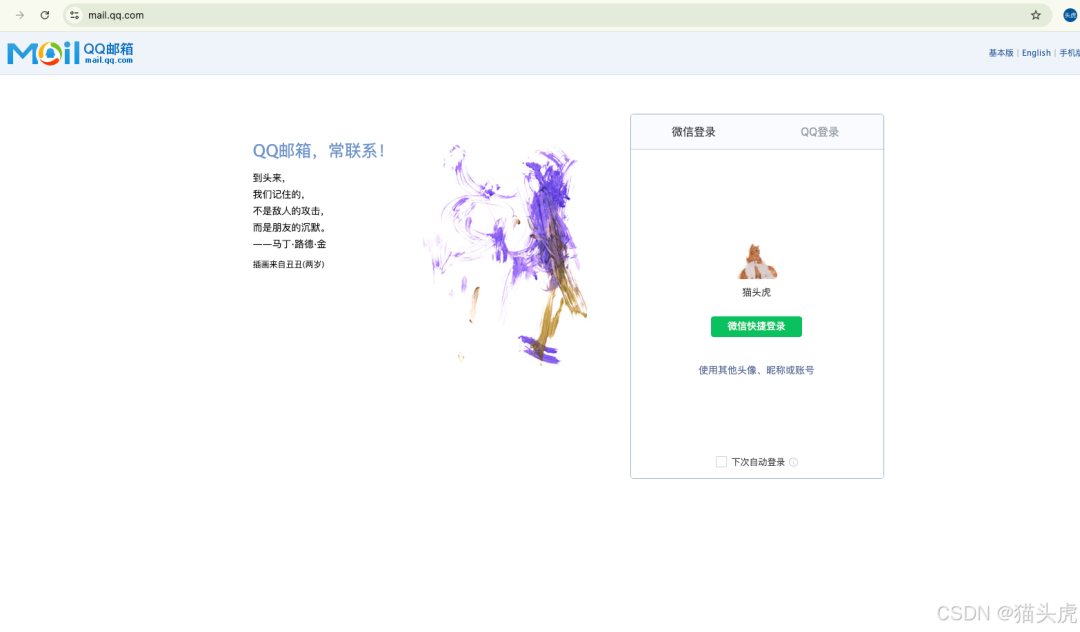Switch to QQ登录 tab
The width and height of the screenshot is (1080, 632).
(820, 132)
